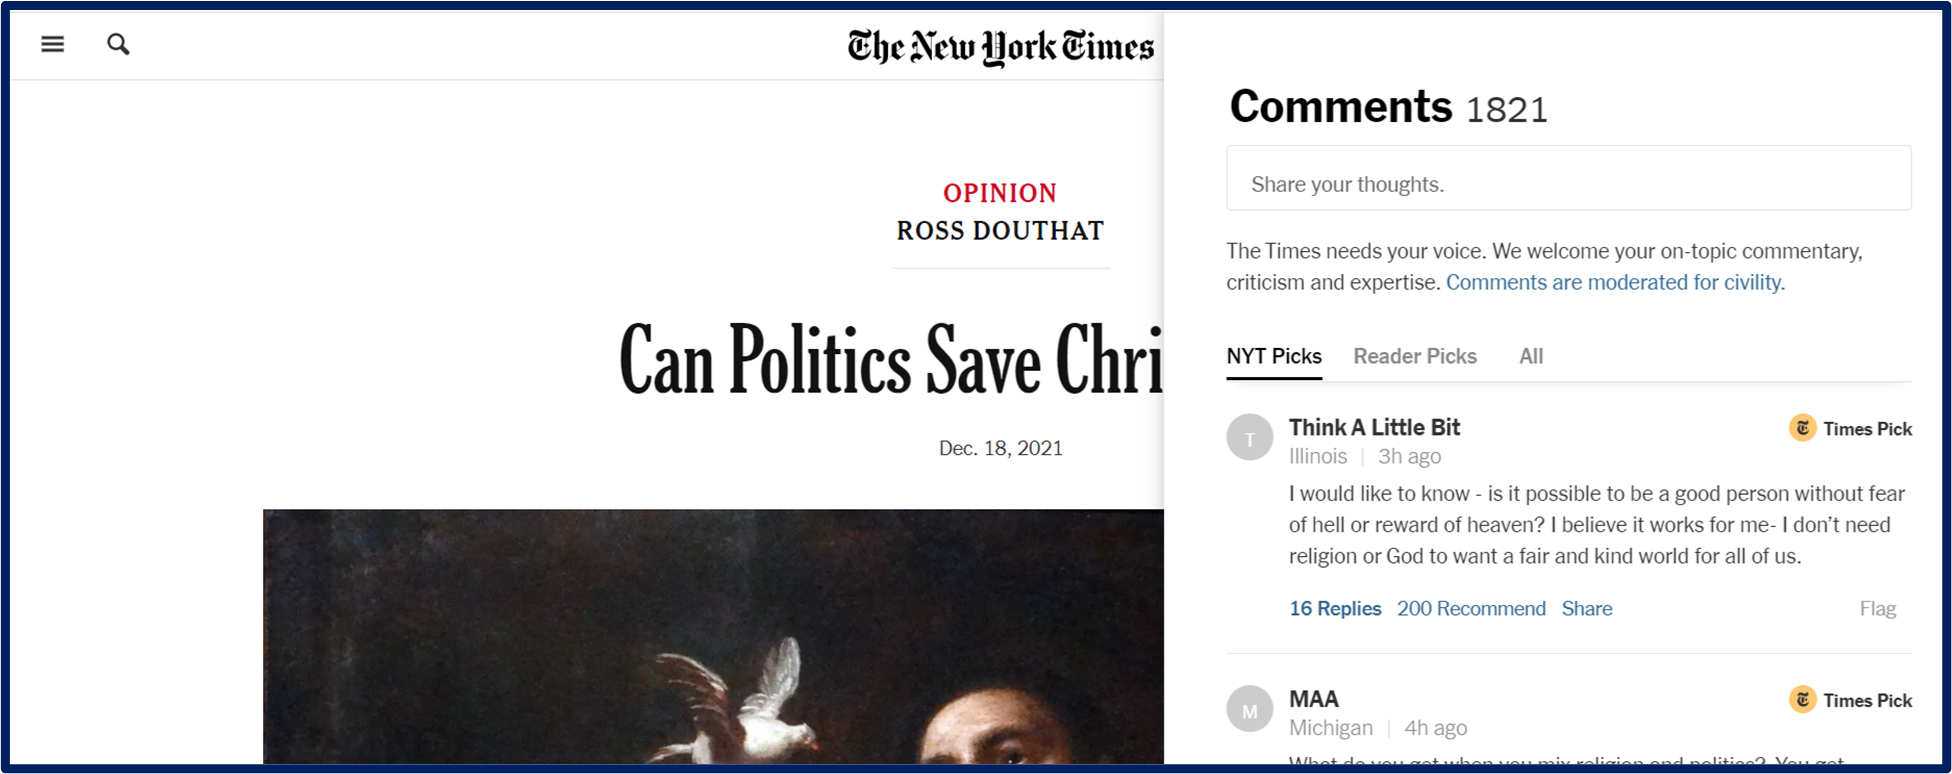This screenshot has height=774, width=1952.
Task: Open the hamburger sections menu
Action: pyautogui.click(x=52, y=44)
